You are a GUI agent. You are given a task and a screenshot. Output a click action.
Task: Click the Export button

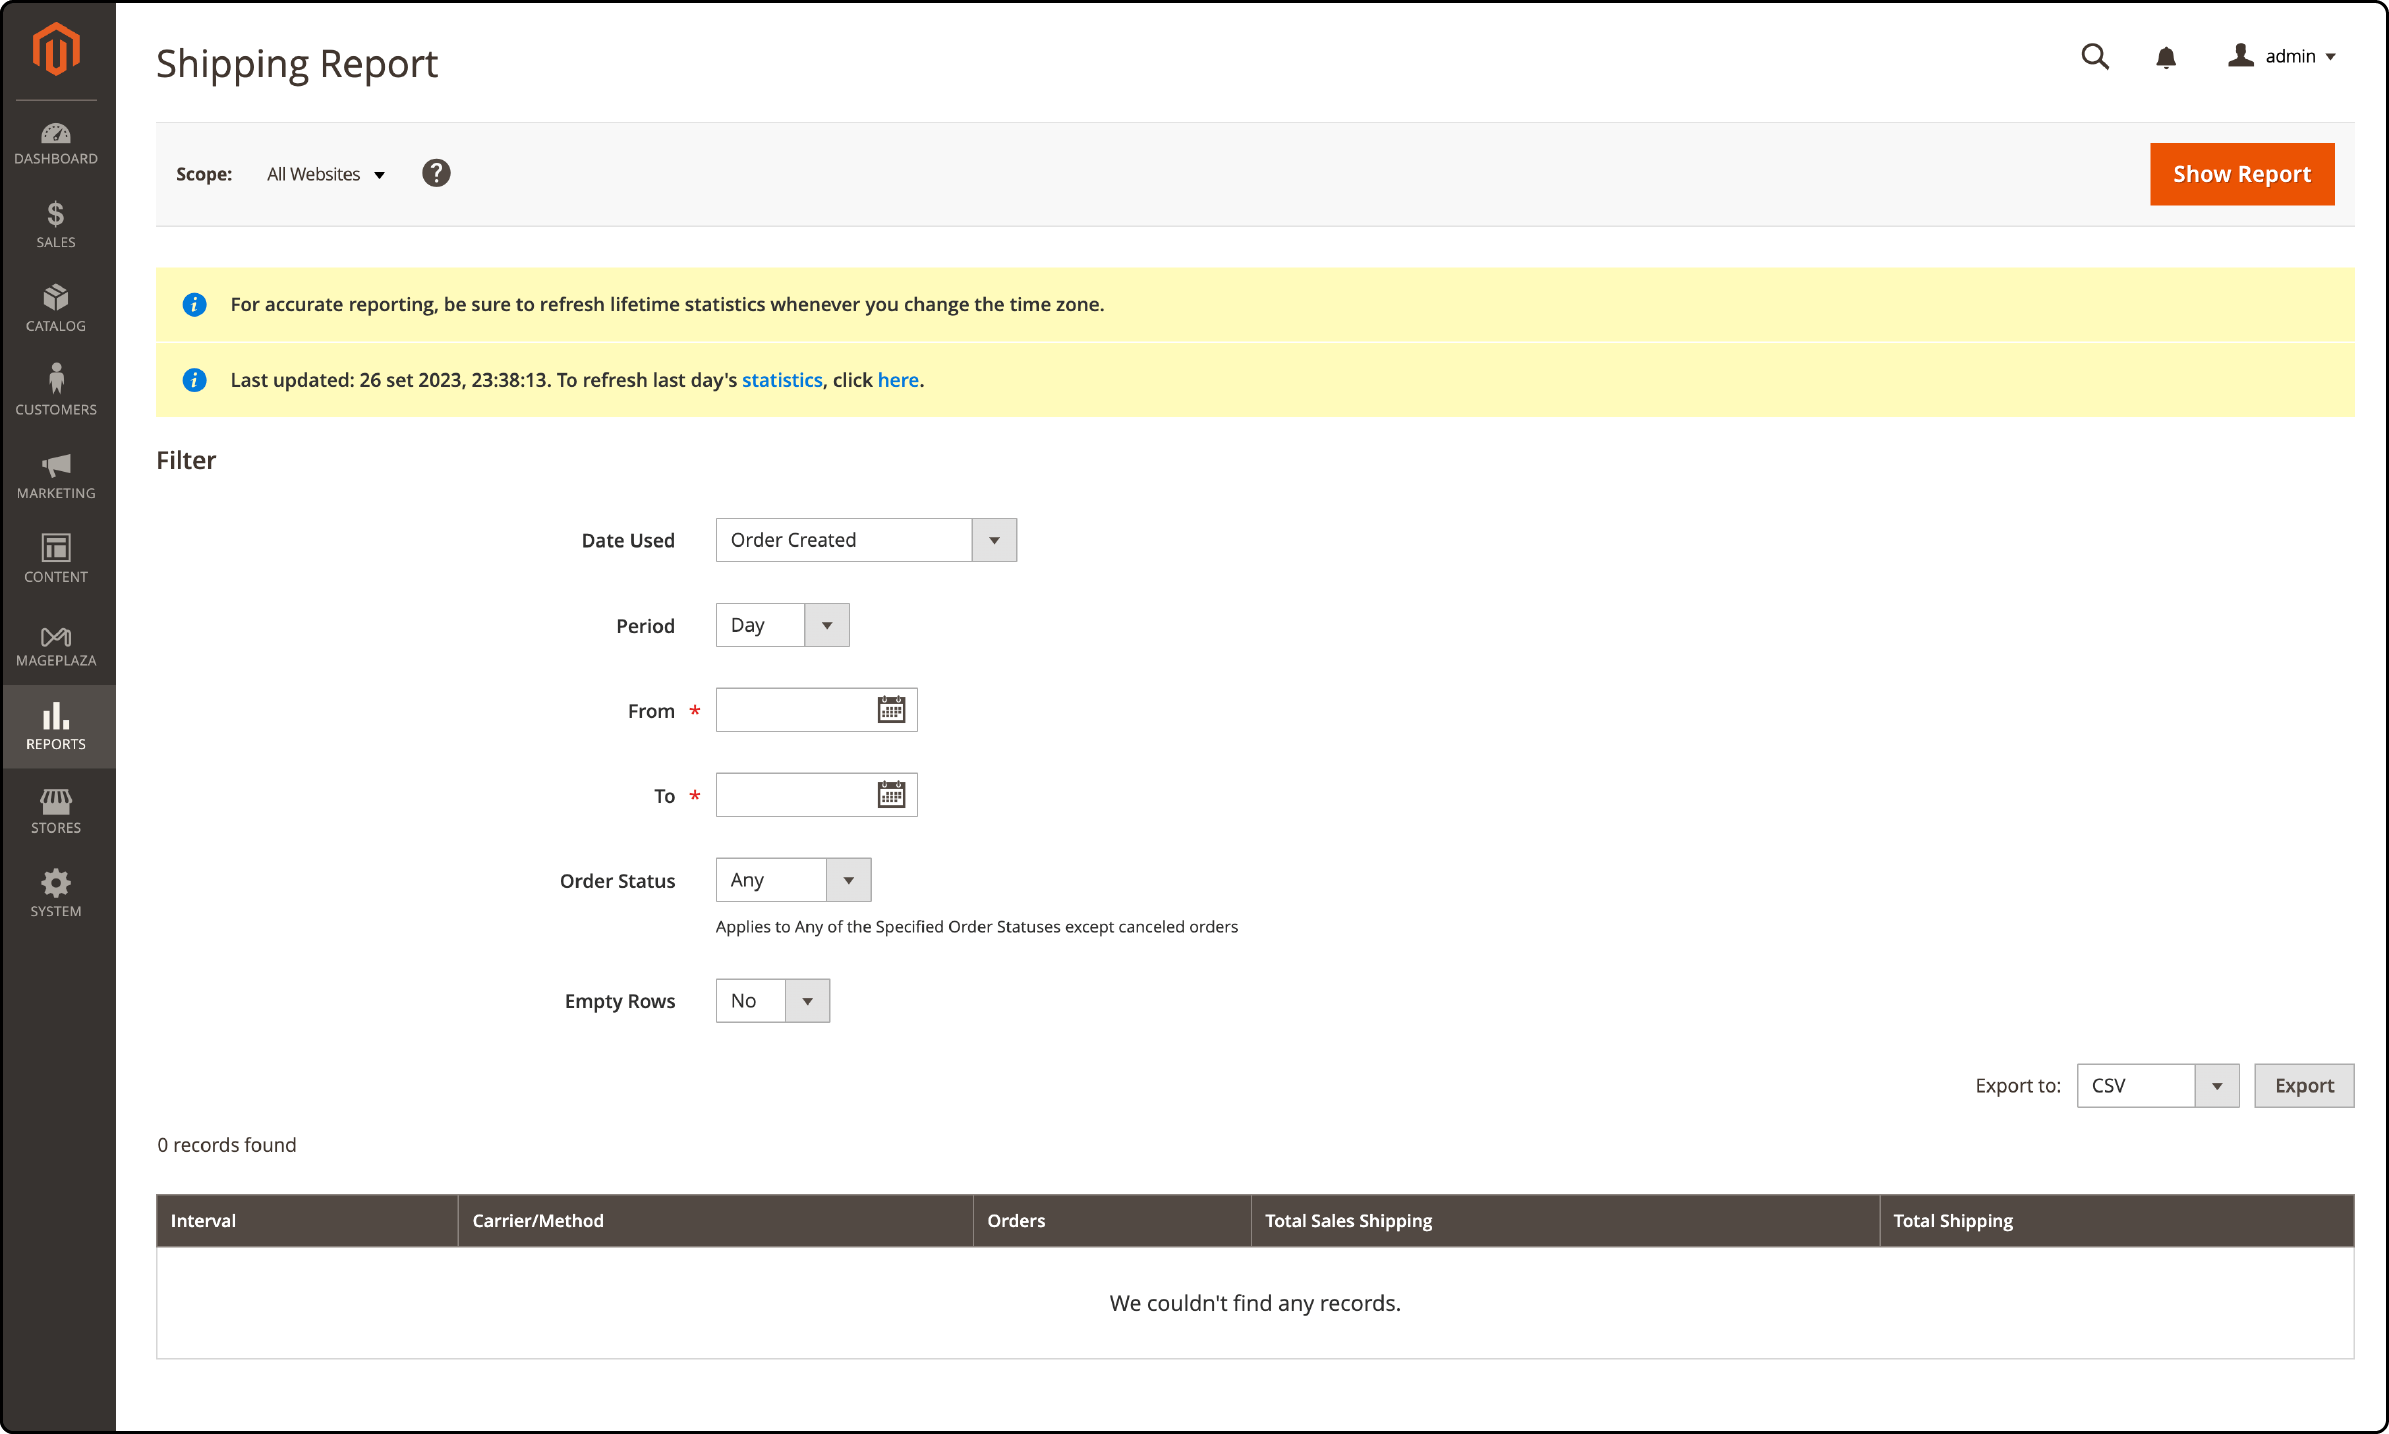(x=2302, y=1086)
